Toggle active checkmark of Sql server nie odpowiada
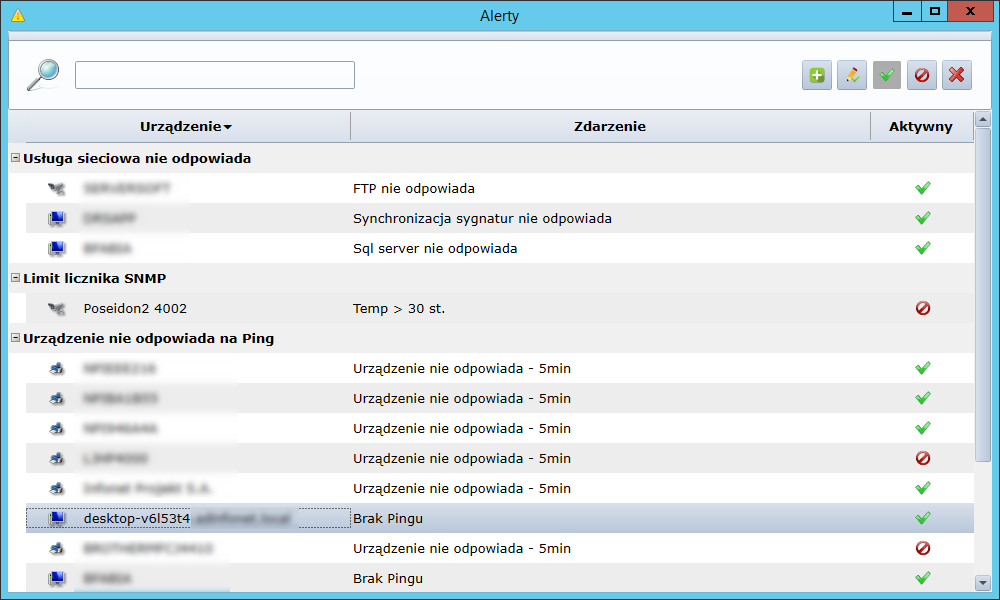This screenshot has height=600, width=1000. pos(922,248)
